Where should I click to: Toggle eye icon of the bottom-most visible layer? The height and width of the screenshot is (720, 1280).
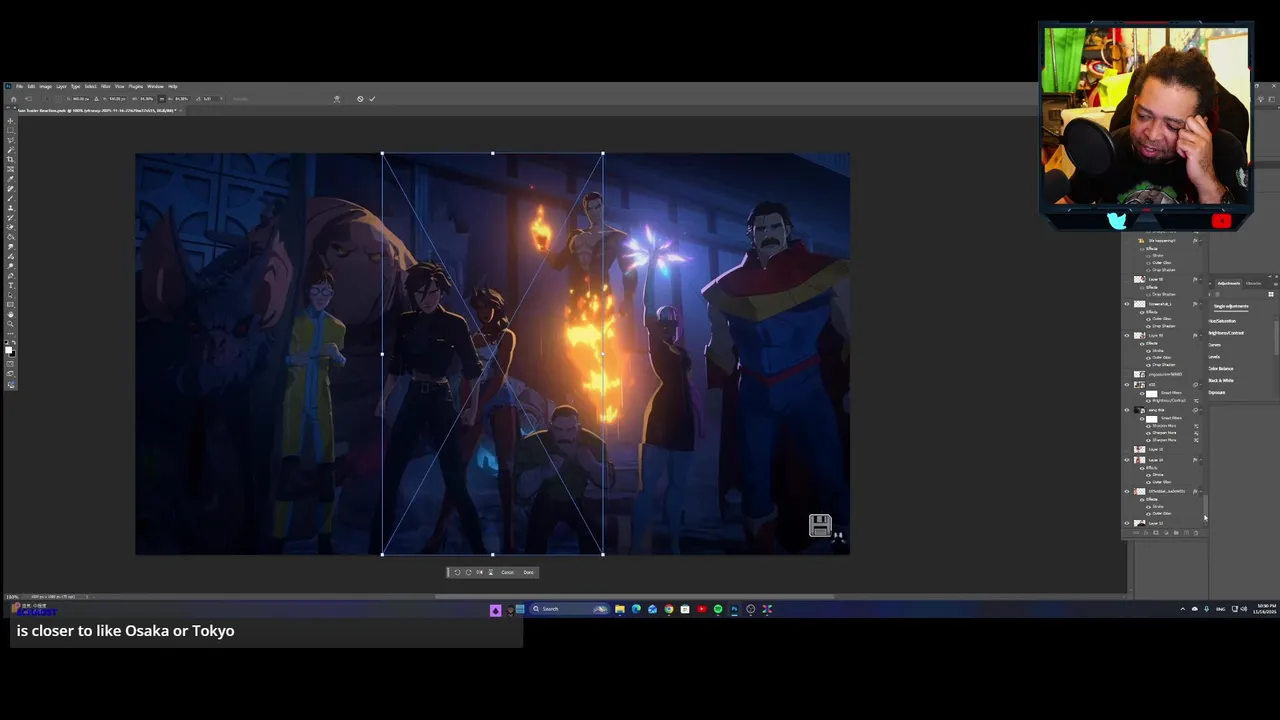1126,523
